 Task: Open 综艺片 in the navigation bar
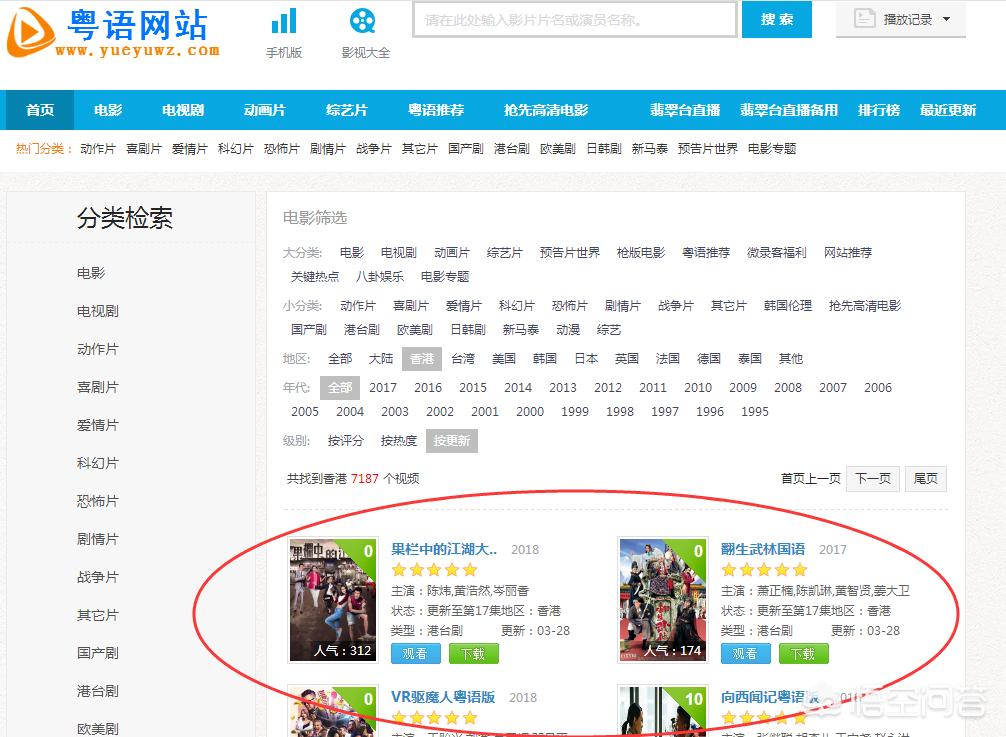346,110
